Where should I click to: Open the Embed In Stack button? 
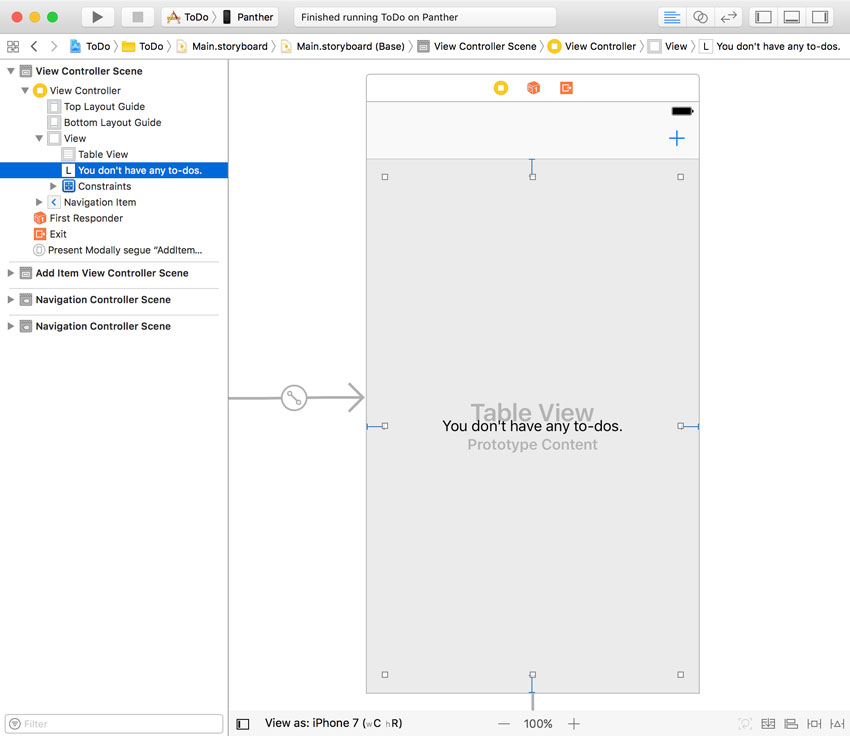[x=768, y=724]
